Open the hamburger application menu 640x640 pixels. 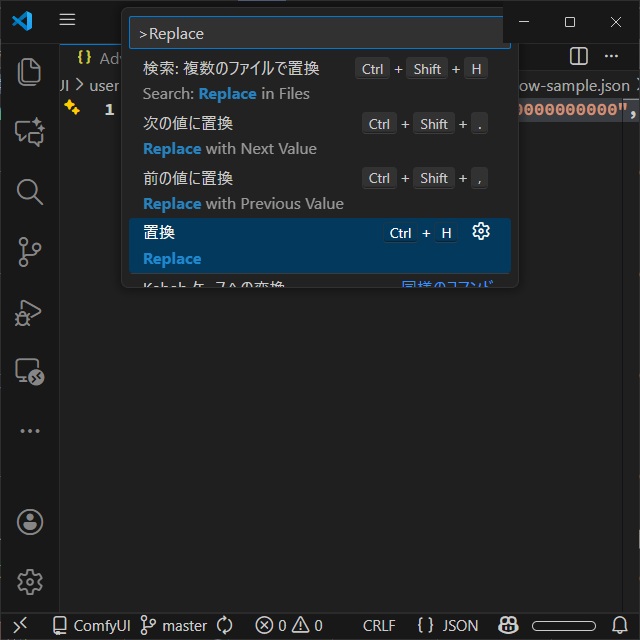click(x=67, y=20)
